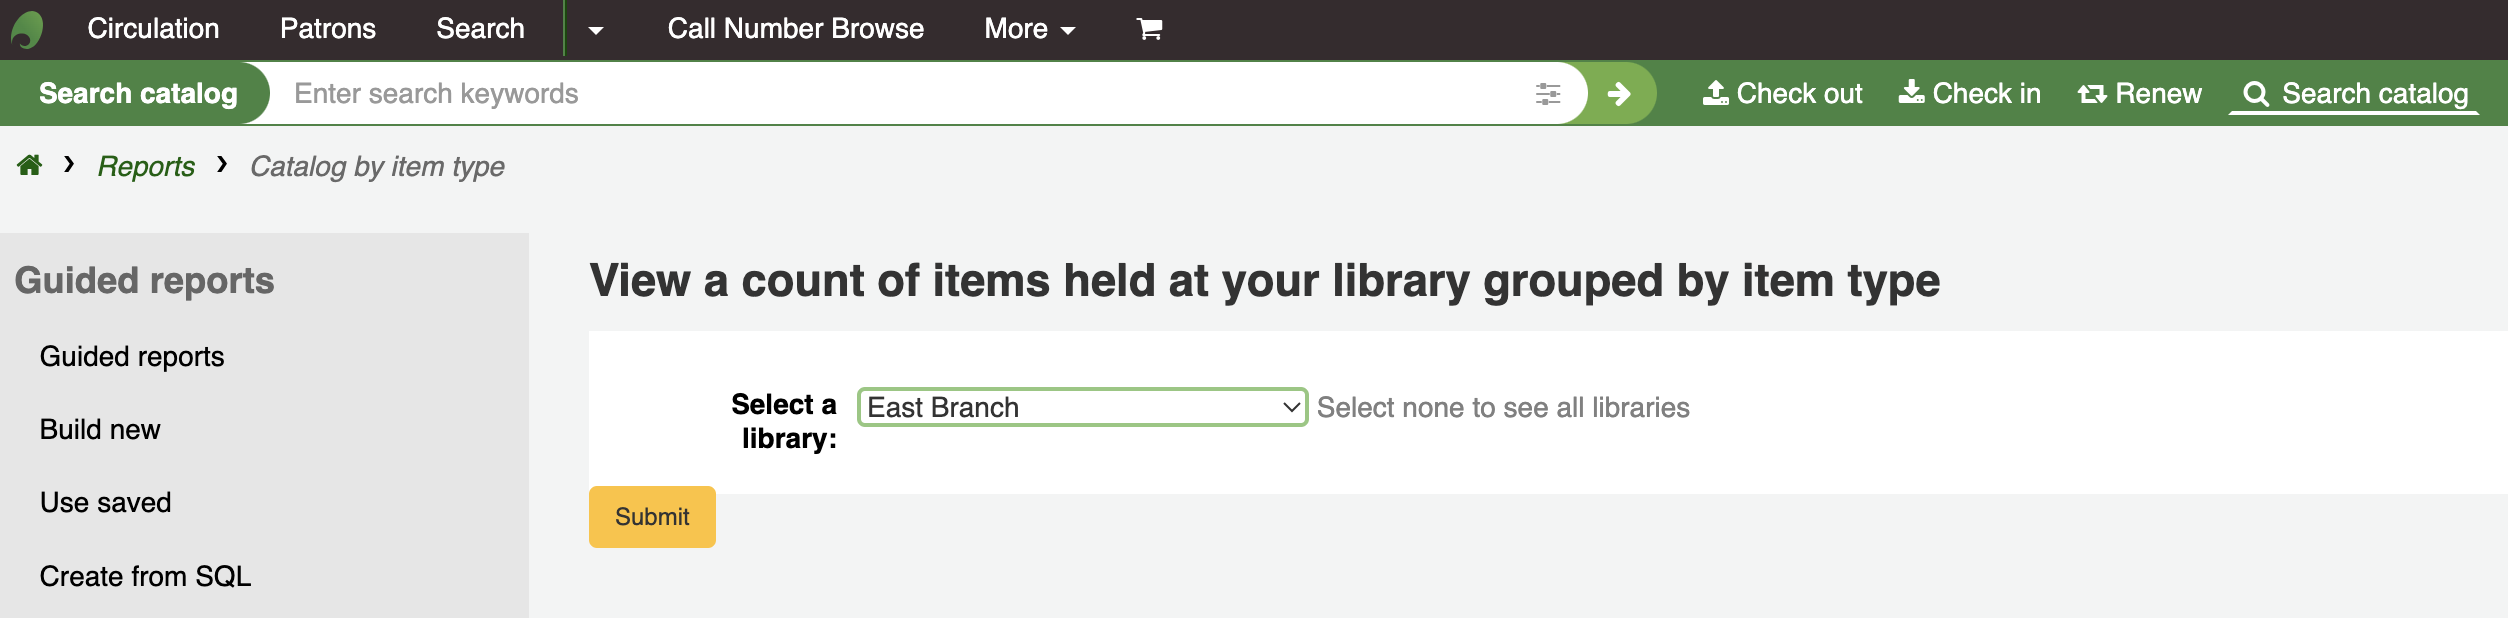The width and height of the screenshot is (2508, 618).
Task: Open the More menu
Action: 1029,29
